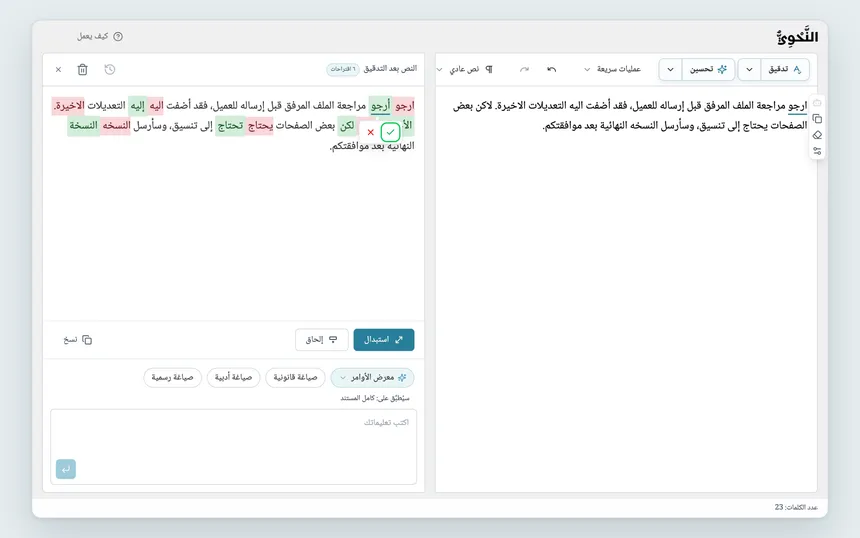Click the underlined word ارجو in the editor
860x538 pixels.
pyautogui.click(x=797, y=105)
